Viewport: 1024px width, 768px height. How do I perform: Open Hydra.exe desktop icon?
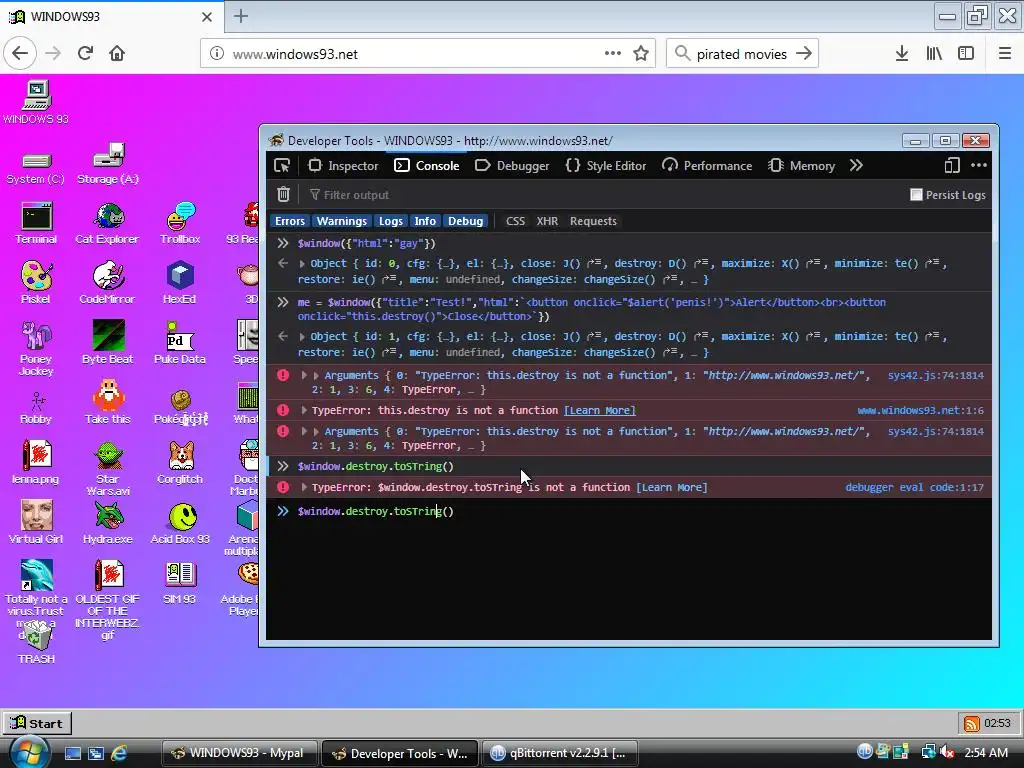(108, 523)
